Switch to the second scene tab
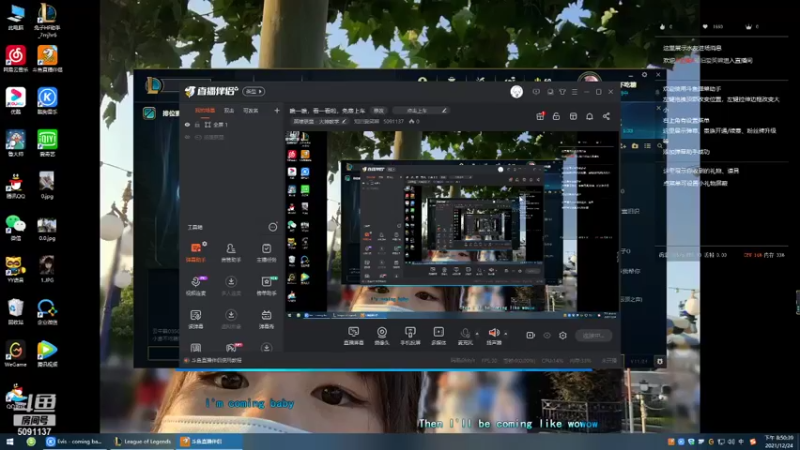Viewport: 800px width, 450px height. [x=229, y=110]
